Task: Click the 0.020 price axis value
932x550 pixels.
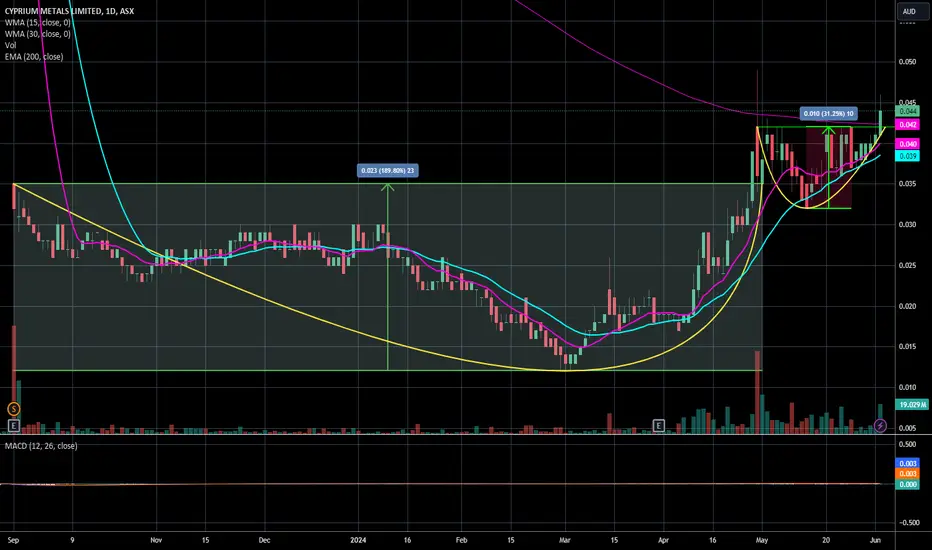Action: click(908, 306)
